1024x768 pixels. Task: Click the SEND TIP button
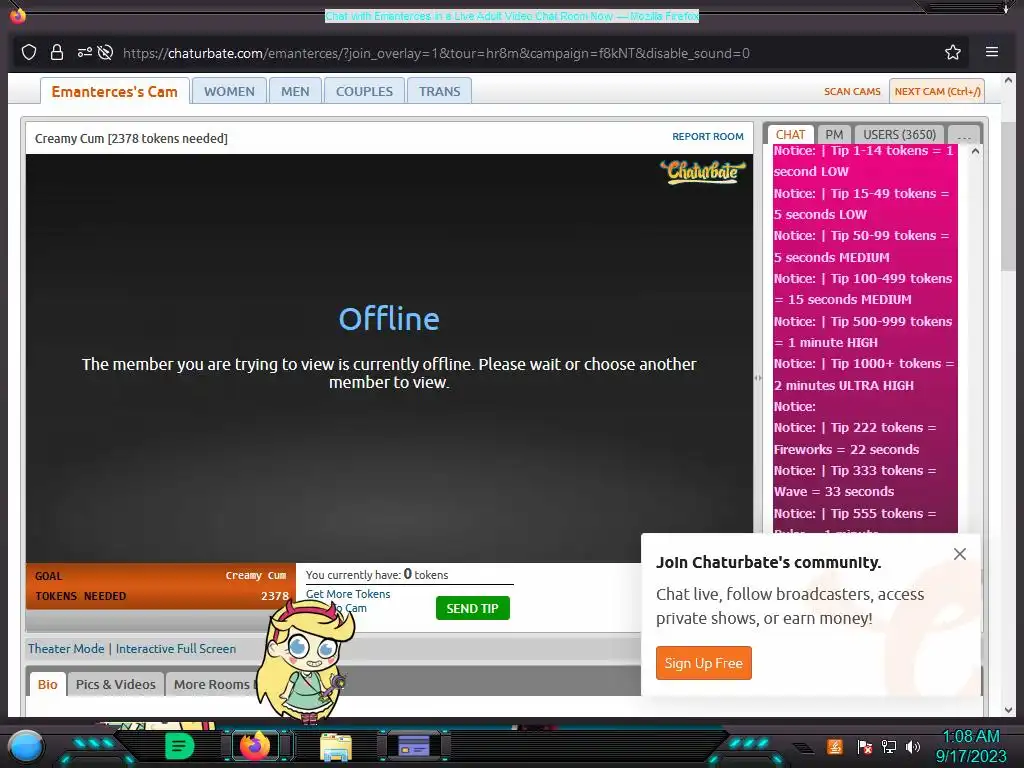pos(472,608)
